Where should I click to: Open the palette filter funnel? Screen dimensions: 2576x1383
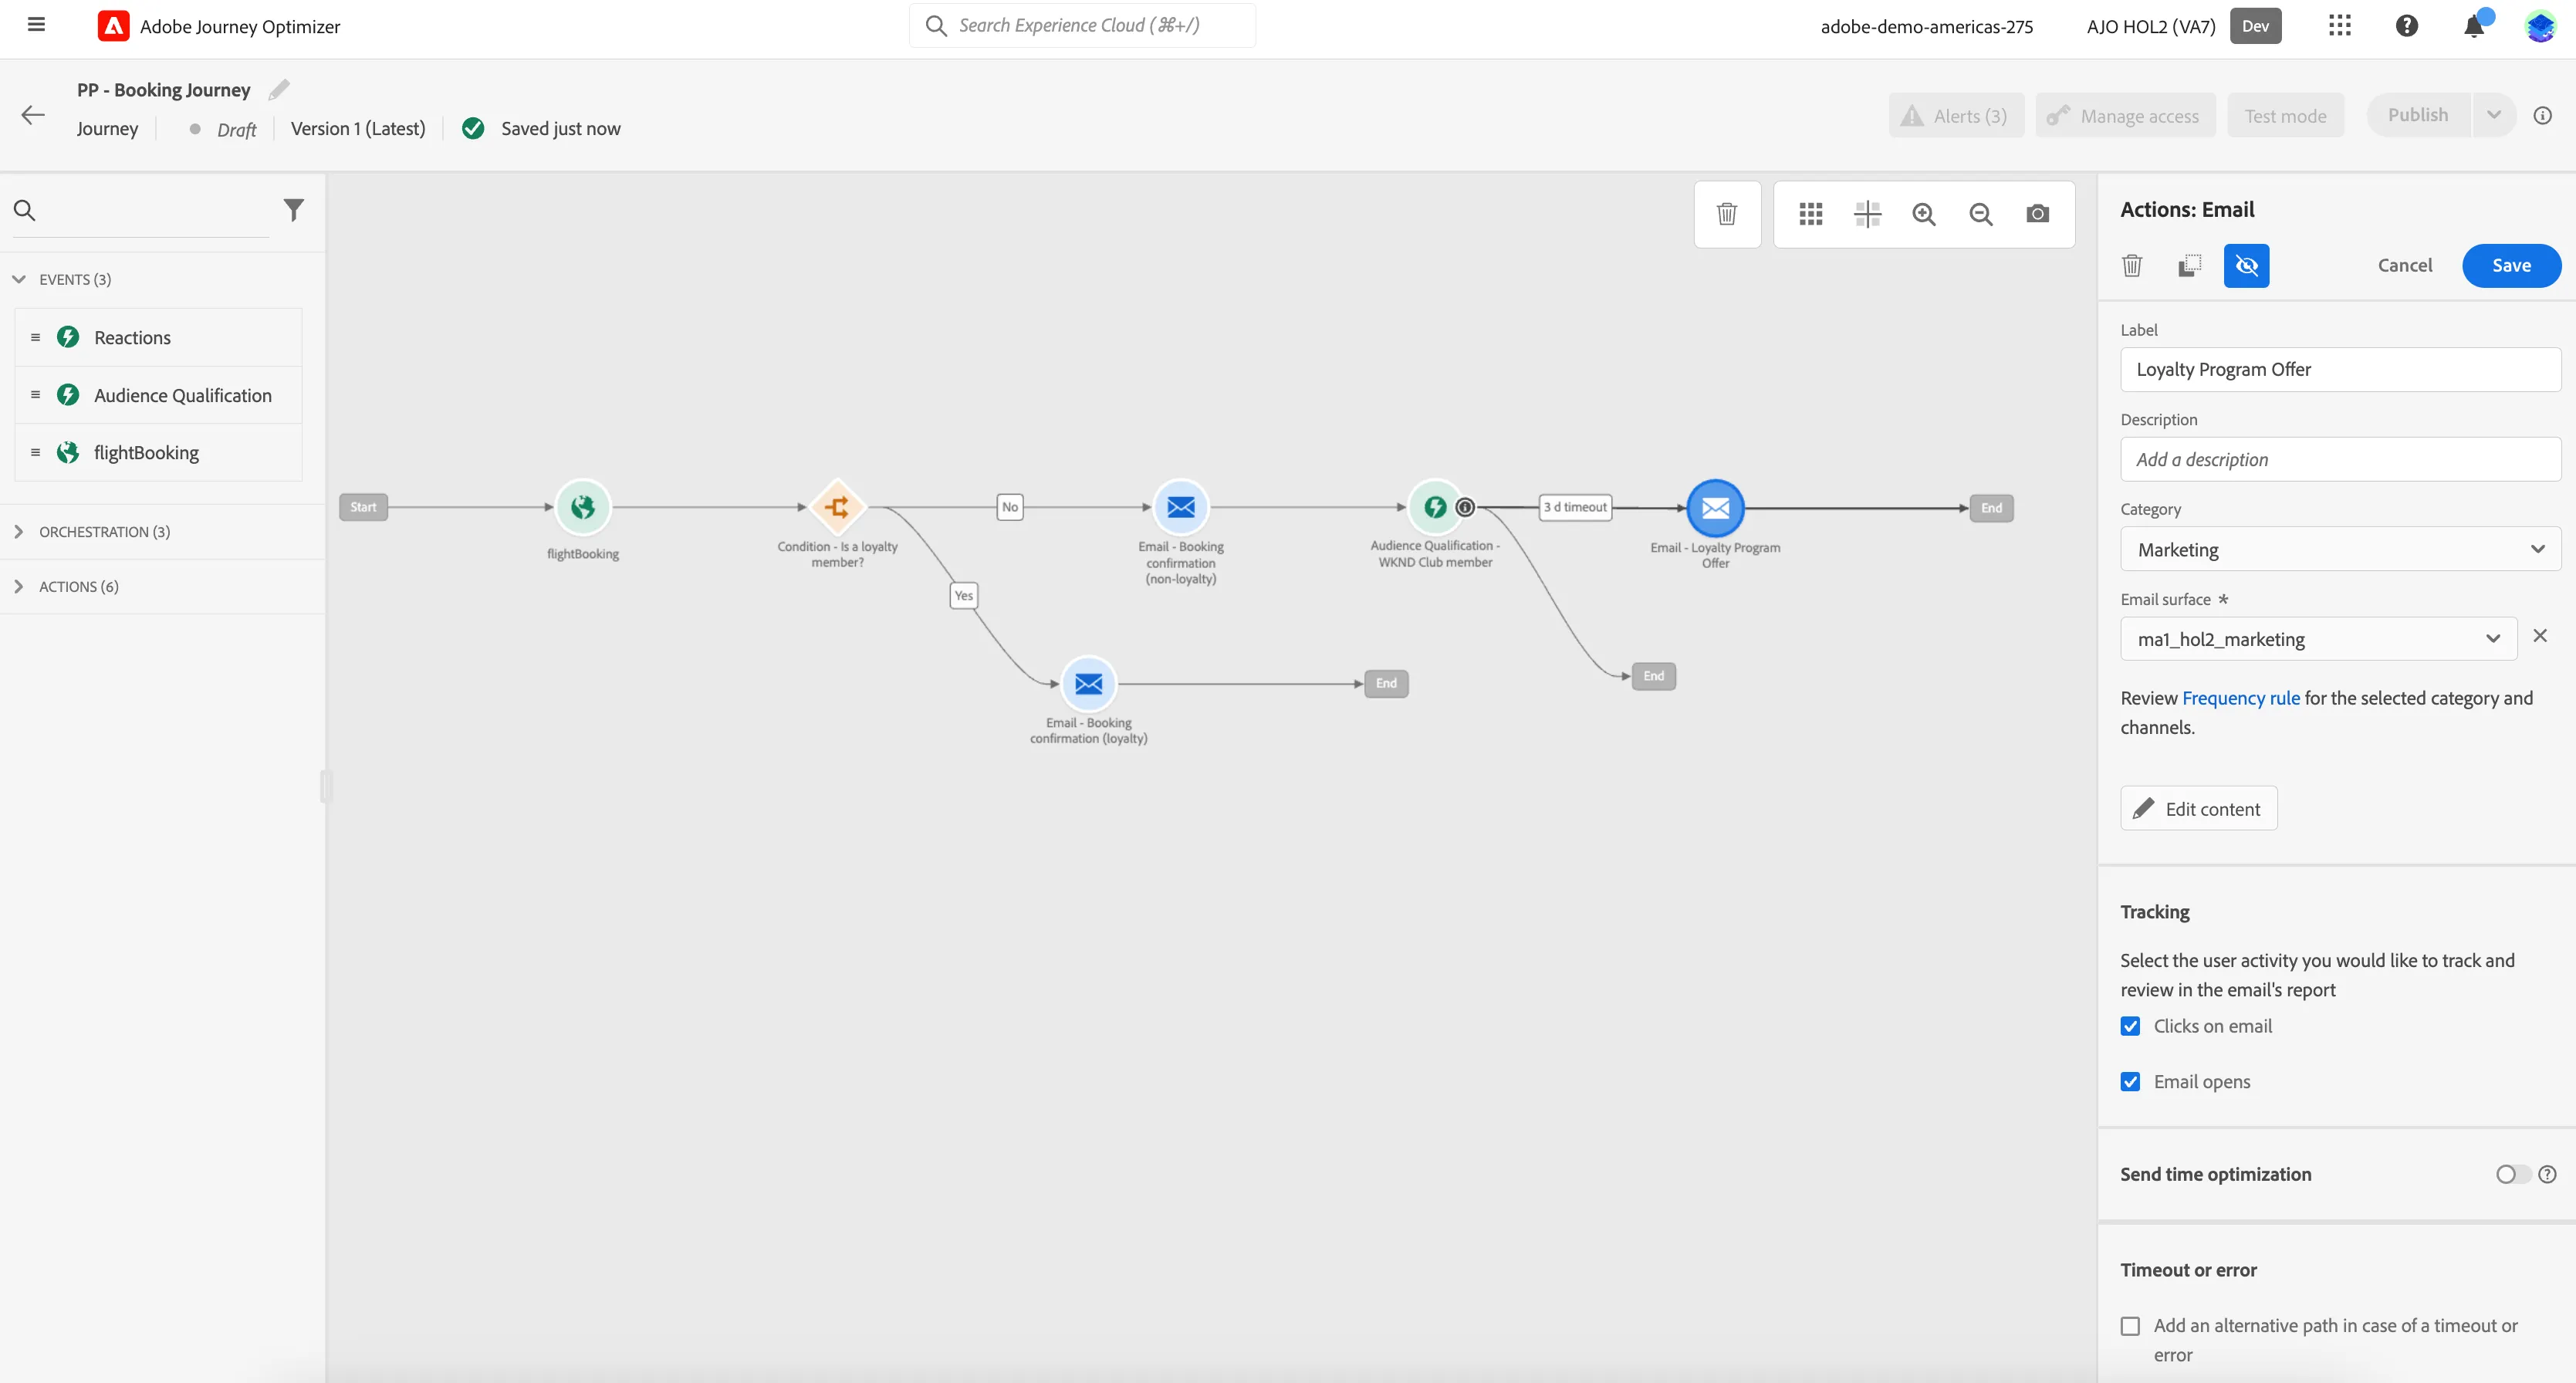293,210
